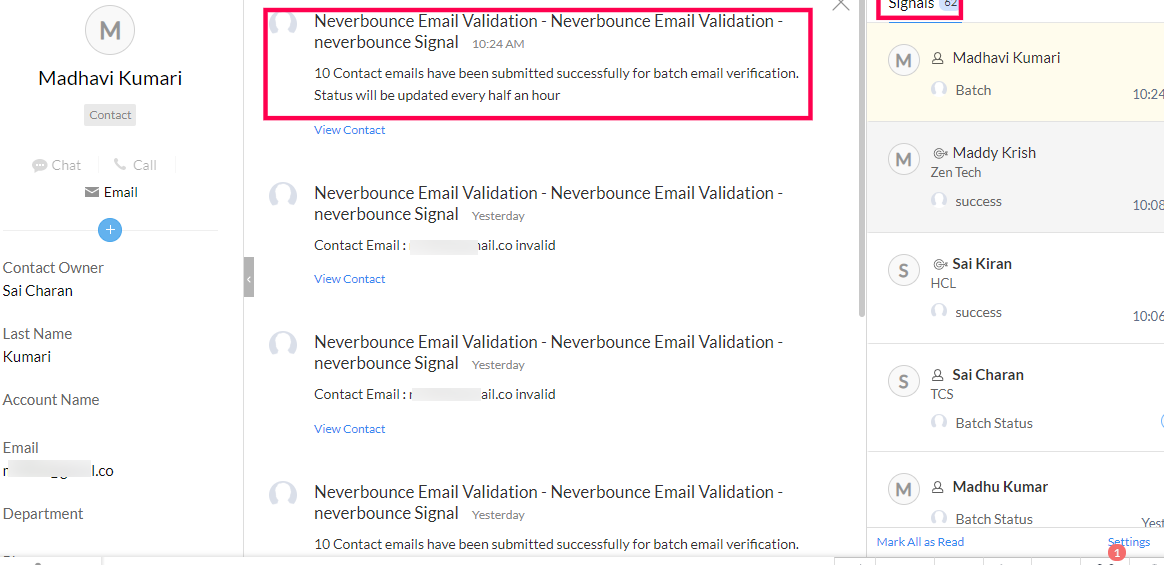Image resolution: width=1164 pixels, height=565 pixels.
Task: Collapse the left contact details pane
Action: coord(249,278)
